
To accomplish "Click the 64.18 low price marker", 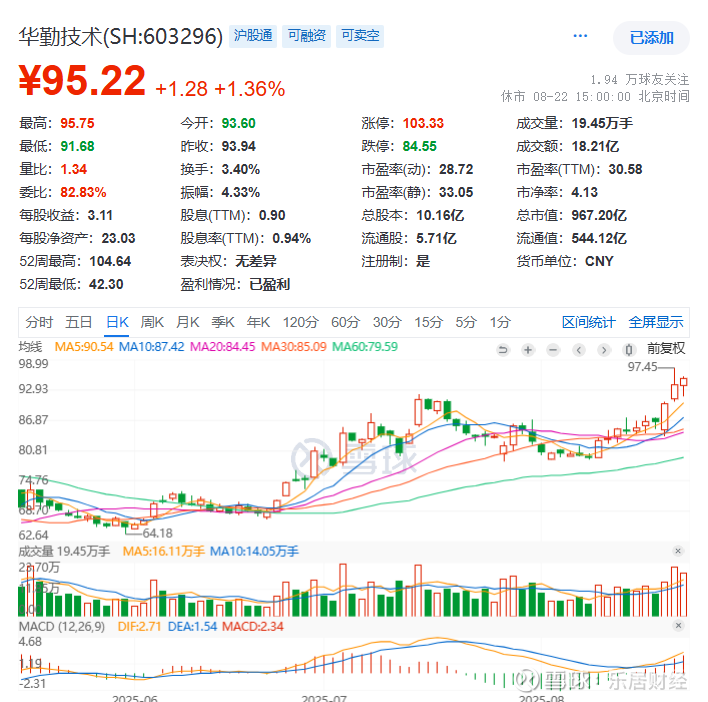I will click(158, 534).
